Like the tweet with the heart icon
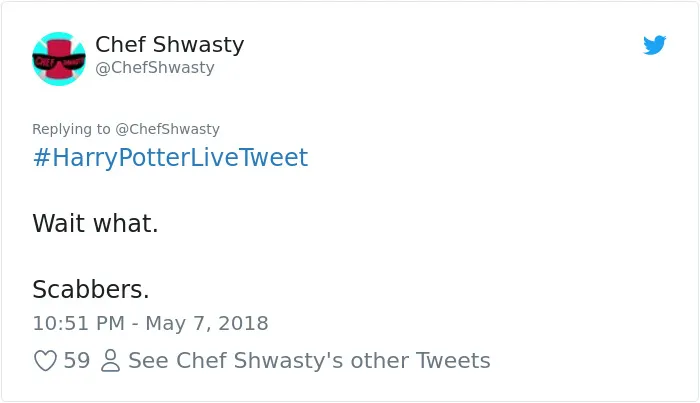The width and height of the screenshot is (700, 403). coord(46,361)
